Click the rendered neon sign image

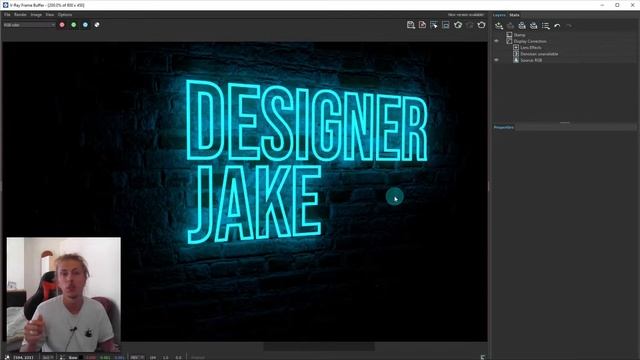coord(245,191)
